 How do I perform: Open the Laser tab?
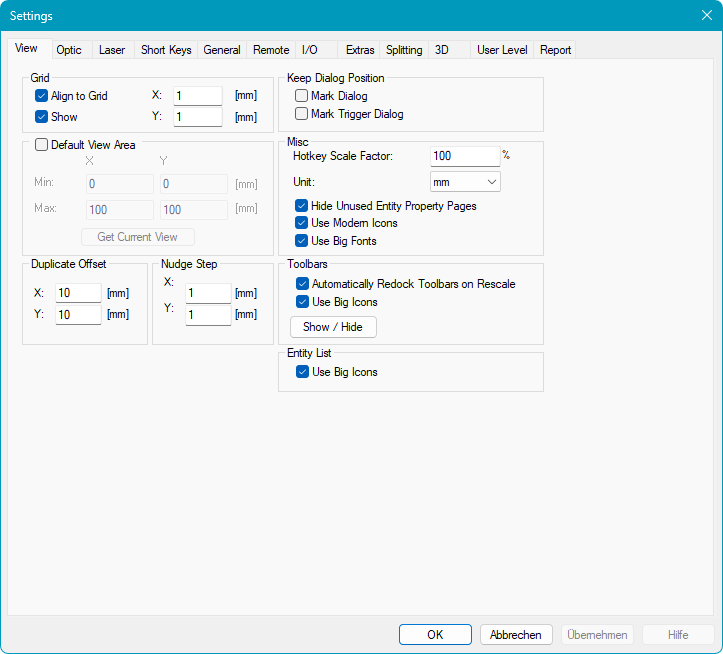click(x=112, y=50)
